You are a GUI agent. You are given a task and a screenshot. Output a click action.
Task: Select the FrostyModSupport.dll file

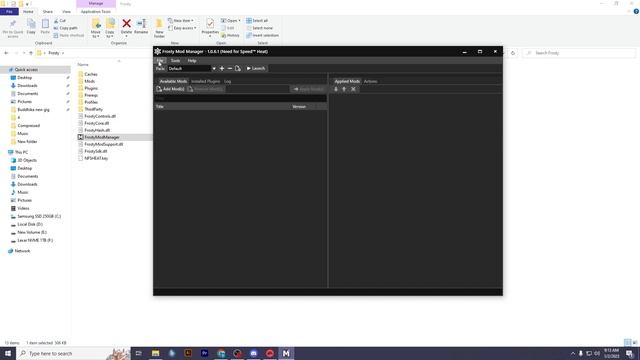pos(104,144)
